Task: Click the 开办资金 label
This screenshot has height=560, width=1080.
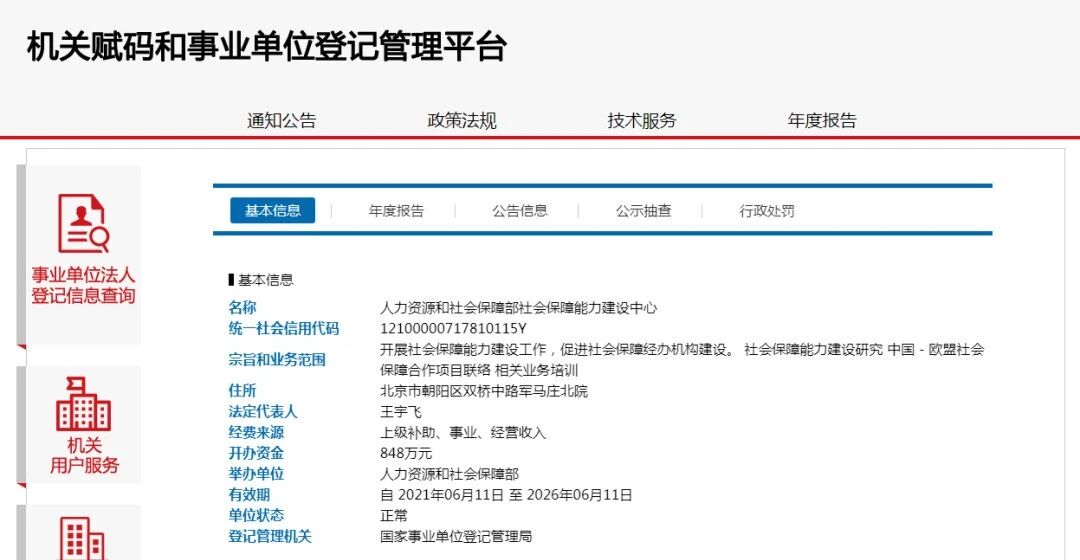Action: [x=256, y=453]
